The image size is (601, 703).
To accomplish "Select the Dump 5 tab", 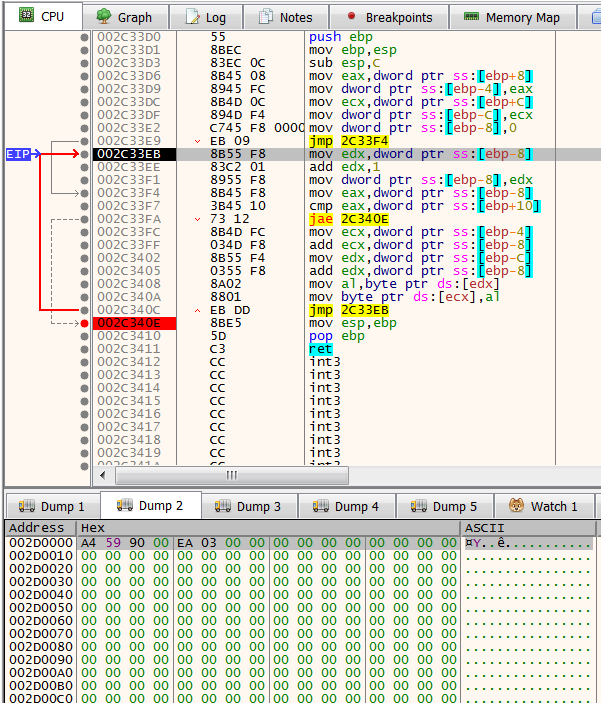I will coord(445,506).
